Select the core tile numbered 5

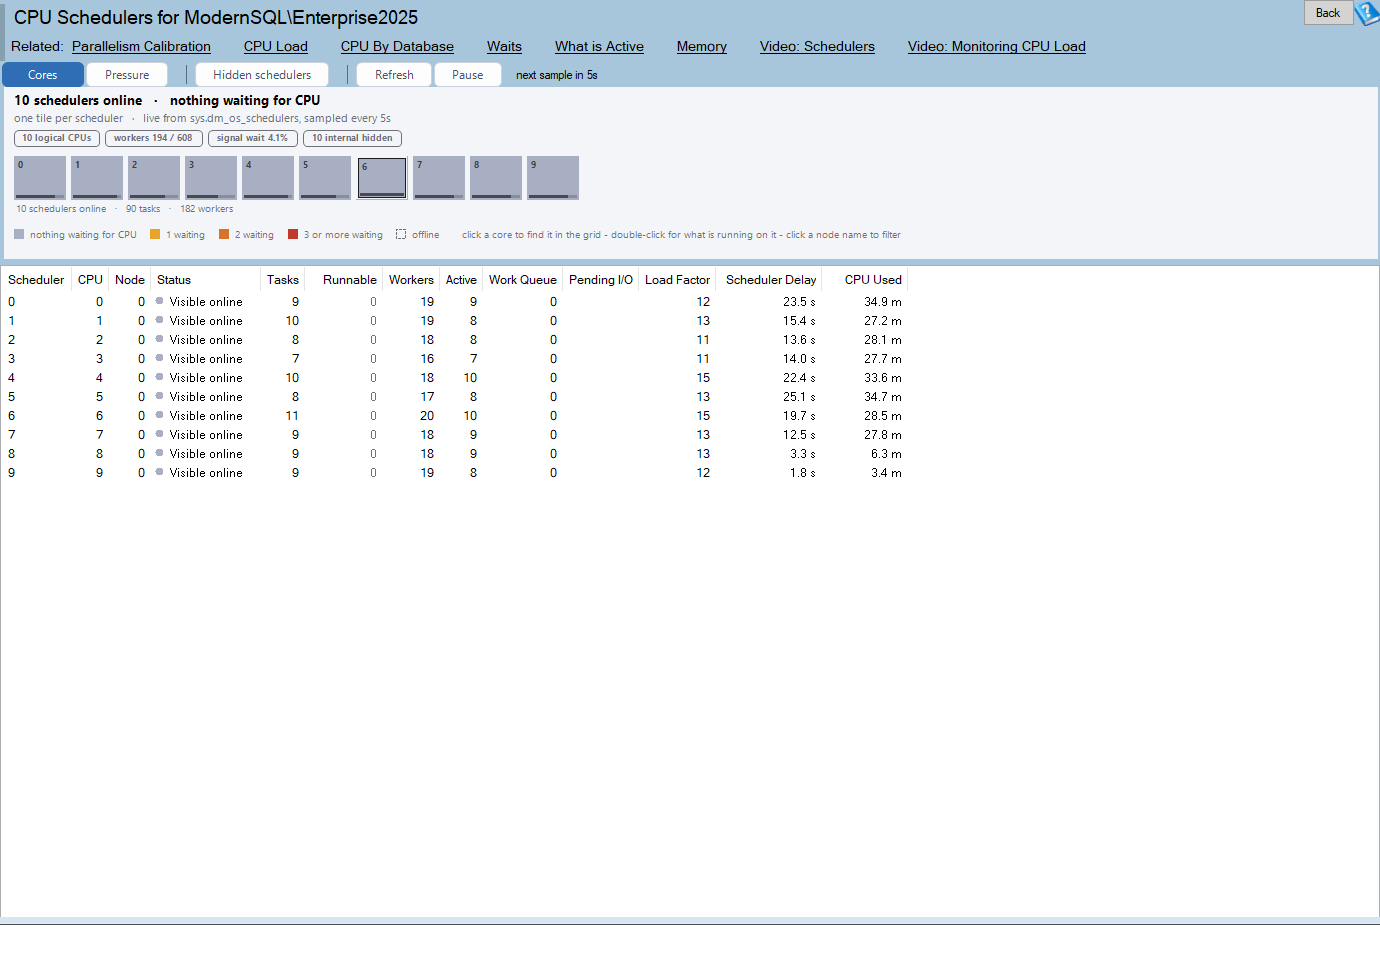click(325, 178)
